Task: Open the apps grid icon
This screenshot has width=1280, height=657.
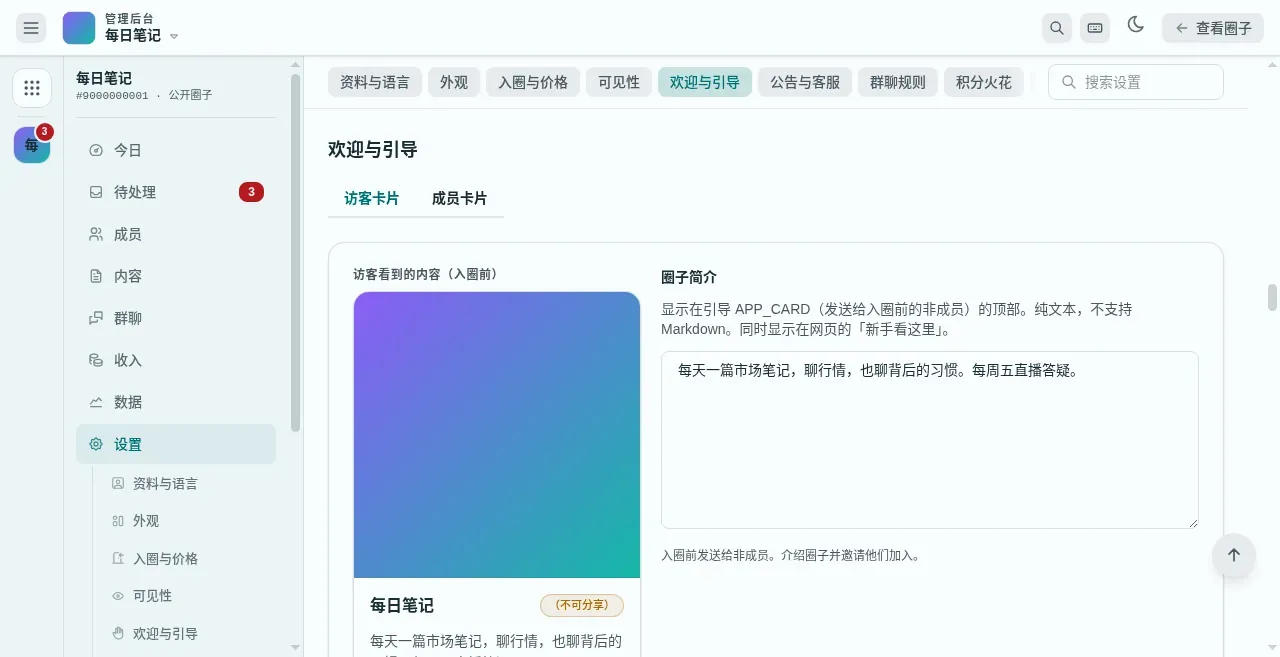Action: 32,88
